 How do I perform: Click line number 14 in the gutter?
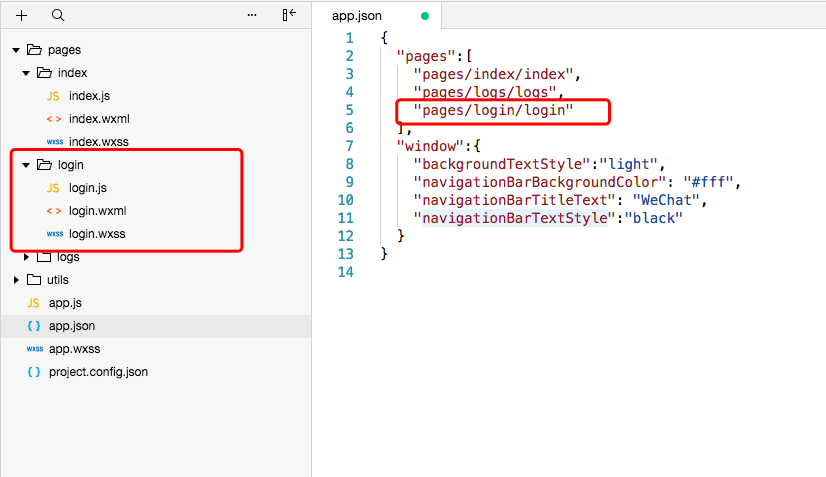[346, 272]
